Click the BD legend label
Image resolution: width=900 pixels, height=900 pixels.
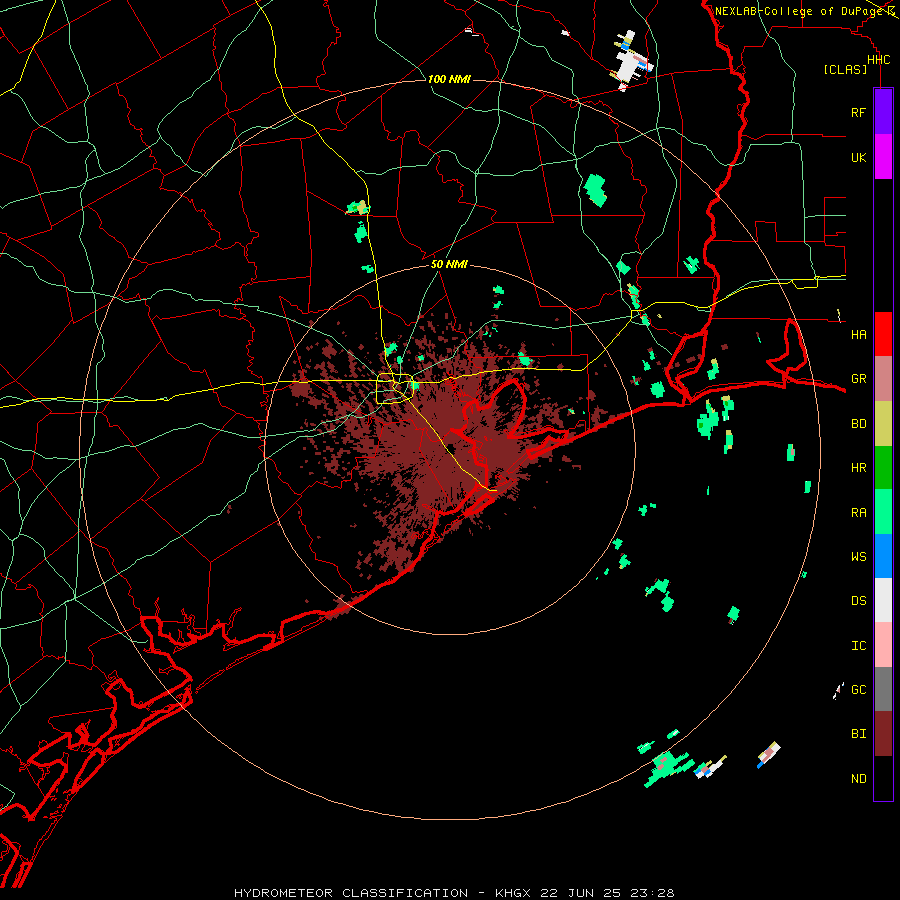coord(858,424)
